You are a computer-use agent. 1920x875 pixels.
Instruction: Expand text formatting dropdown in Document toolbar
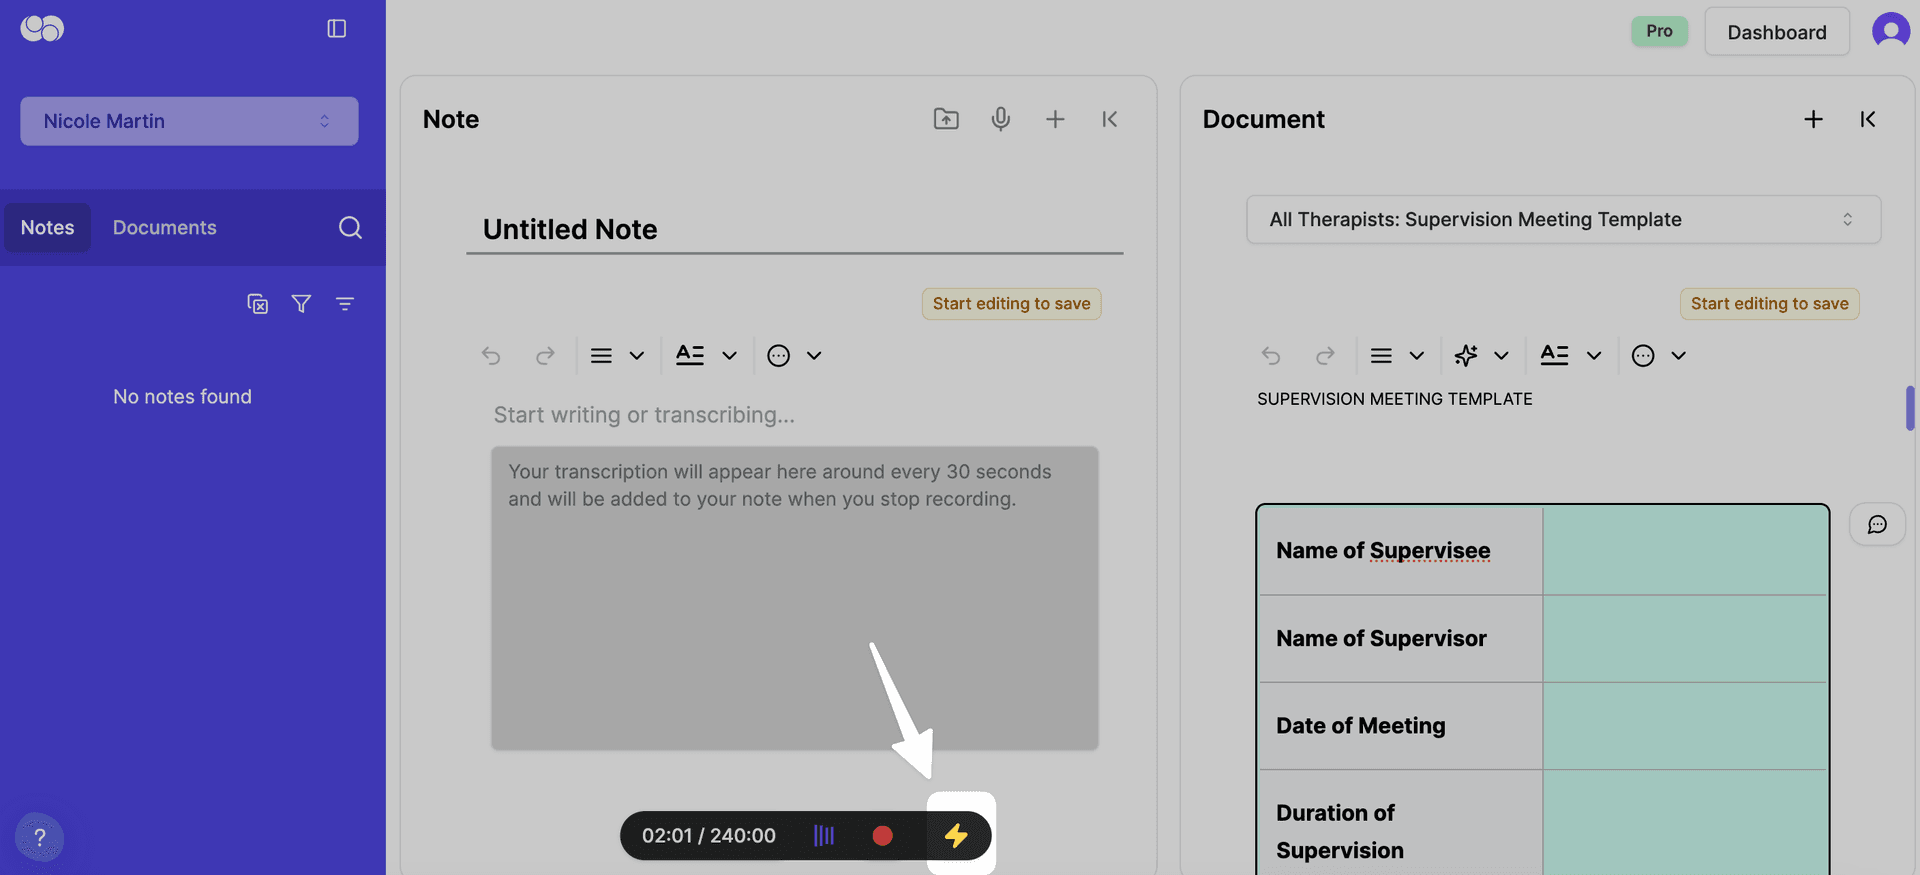[x=1594, y=355]
